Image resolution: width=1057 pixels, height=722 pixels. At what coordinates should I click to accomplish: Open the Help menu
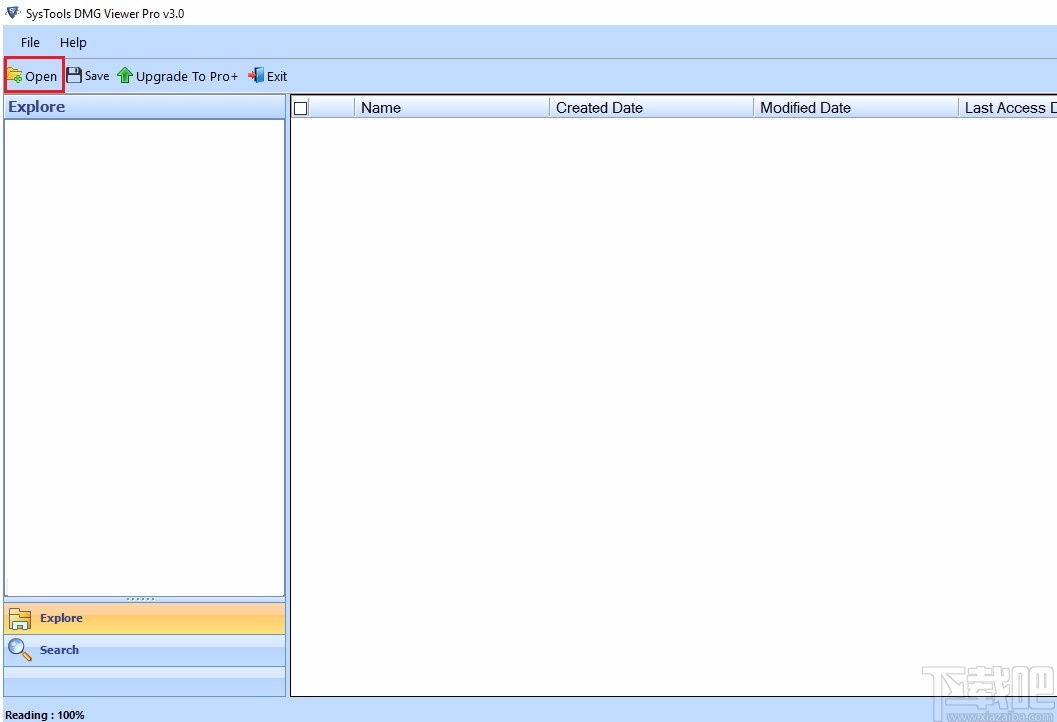(73, 42)
